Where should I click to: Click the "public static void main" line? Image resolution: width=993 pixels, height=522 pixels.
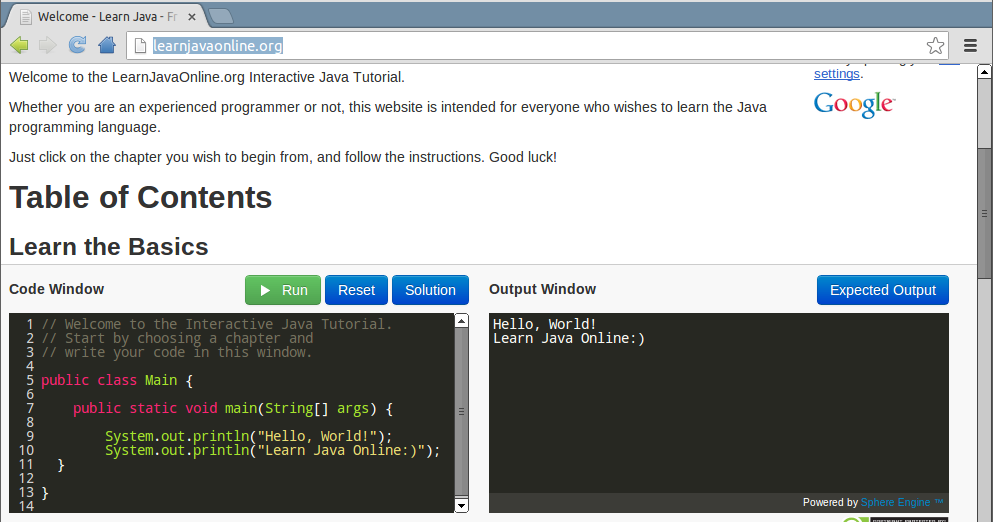pos(232,409)
